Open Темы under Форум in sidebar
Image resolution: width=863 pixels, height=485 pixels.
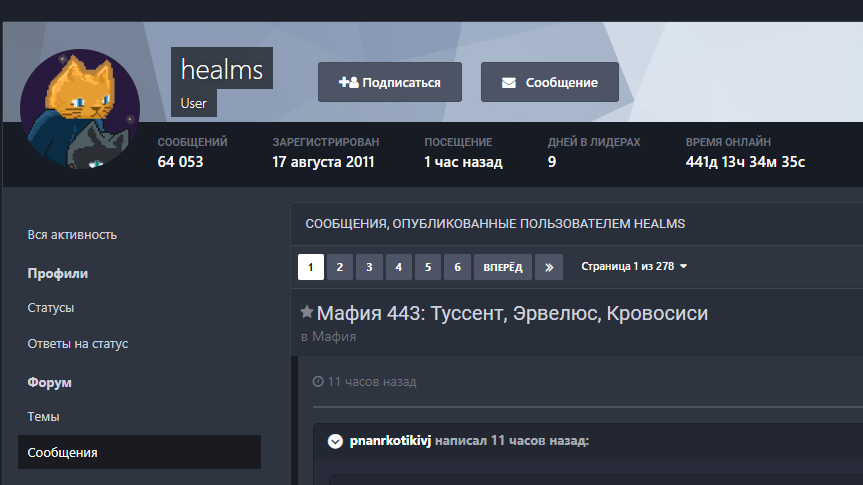[x=43, y=417]
